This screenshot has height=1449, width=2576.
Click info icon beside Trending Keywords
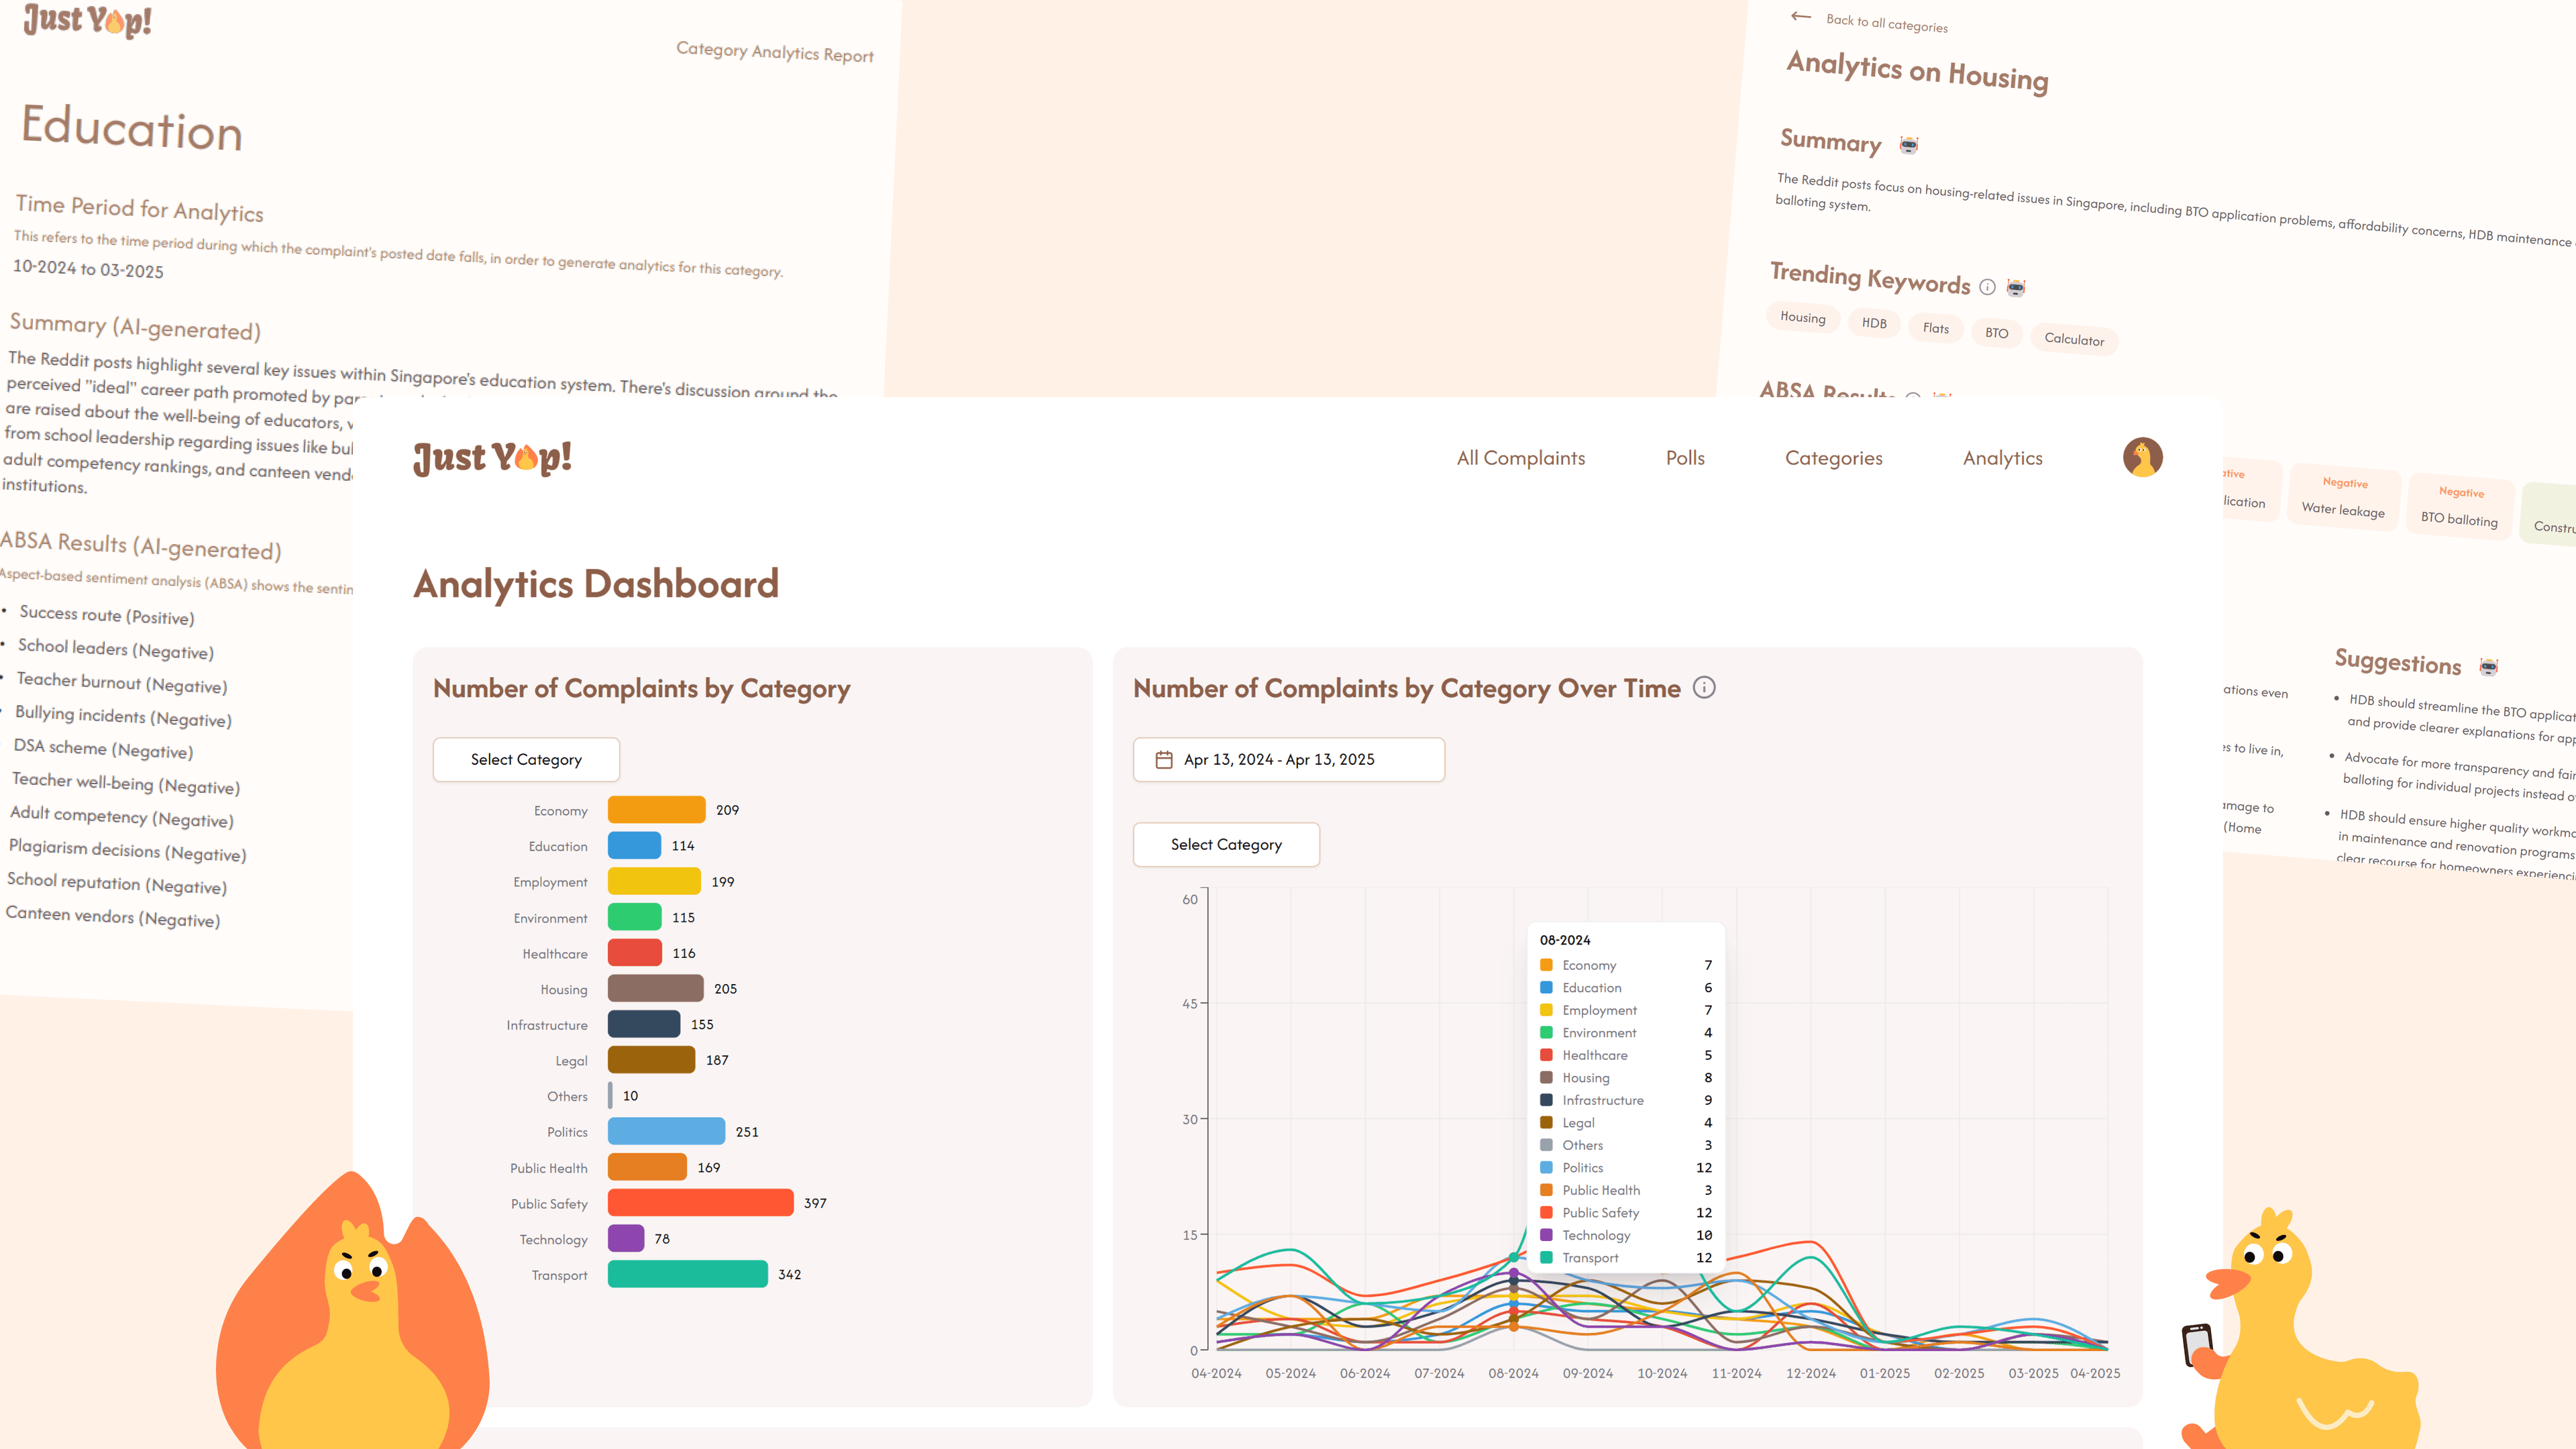pyautogui.click(x=1987, y=287)
